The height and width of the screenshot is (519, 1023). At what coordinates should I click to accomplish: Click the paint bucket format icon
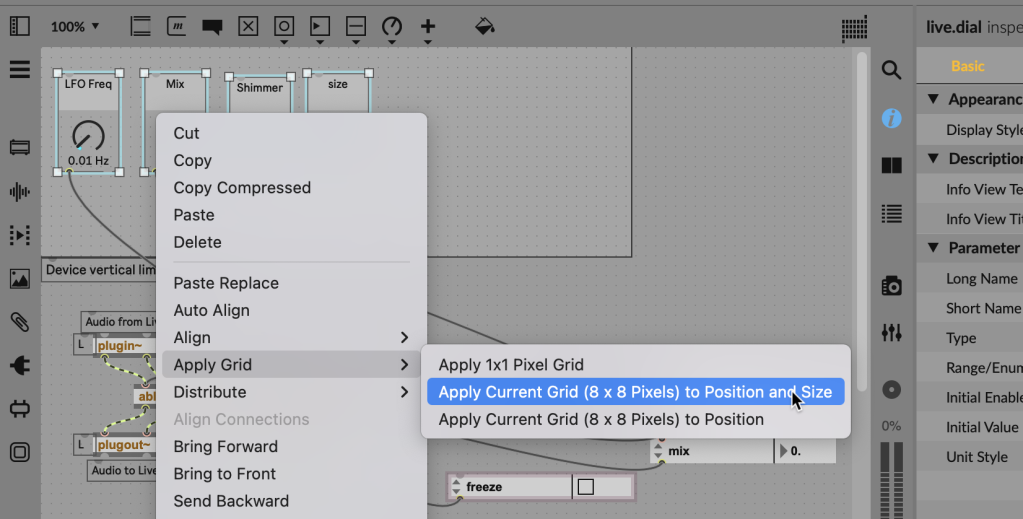click(484, 26)
